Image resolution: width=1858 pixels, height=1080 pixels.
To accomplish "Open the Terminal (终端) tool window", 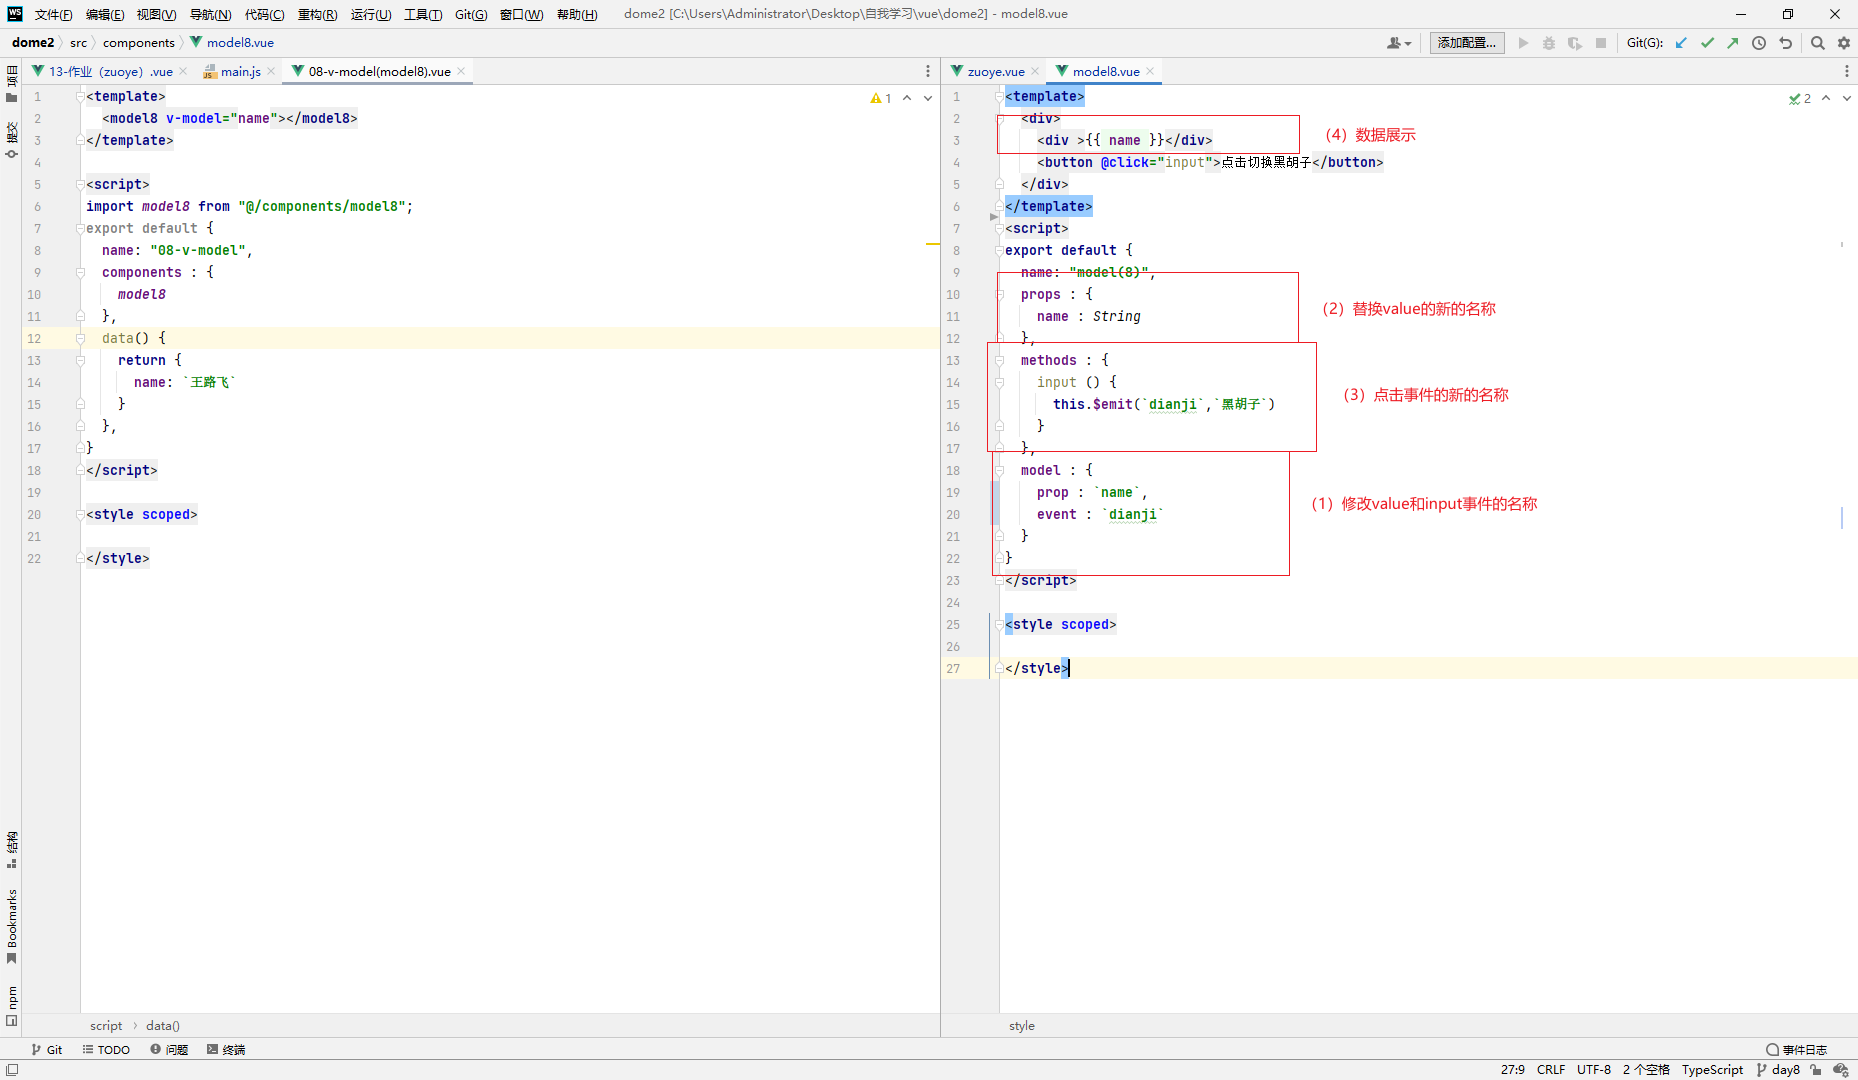I will tap(226, 1049).
